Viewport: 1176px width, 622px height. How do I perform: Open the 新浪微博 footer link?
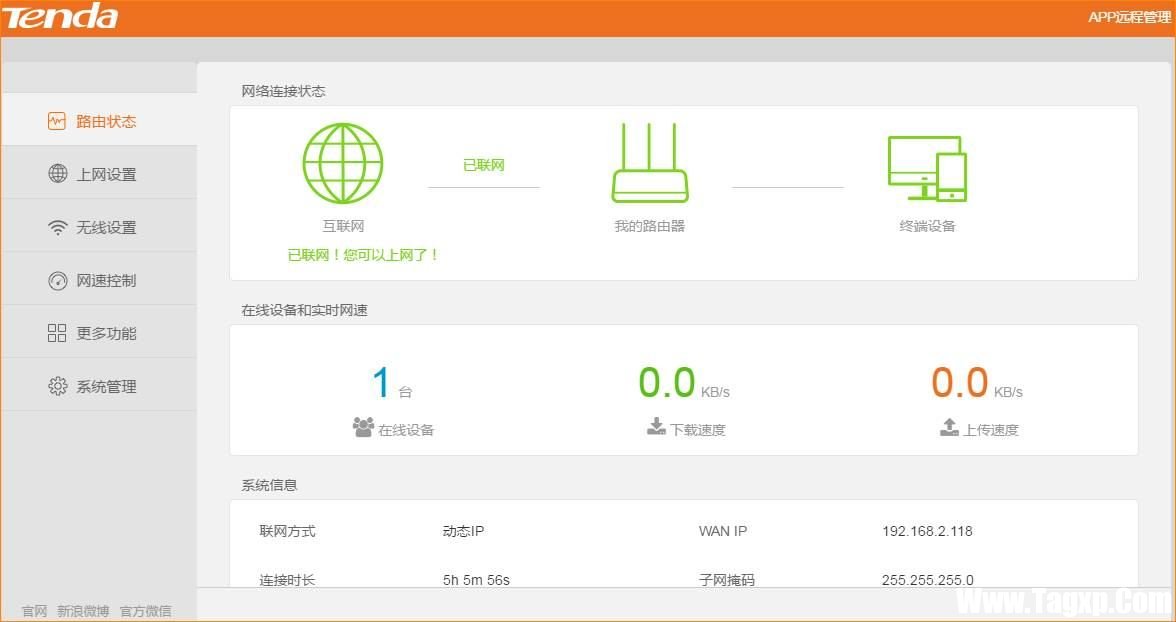coord(83,611)
